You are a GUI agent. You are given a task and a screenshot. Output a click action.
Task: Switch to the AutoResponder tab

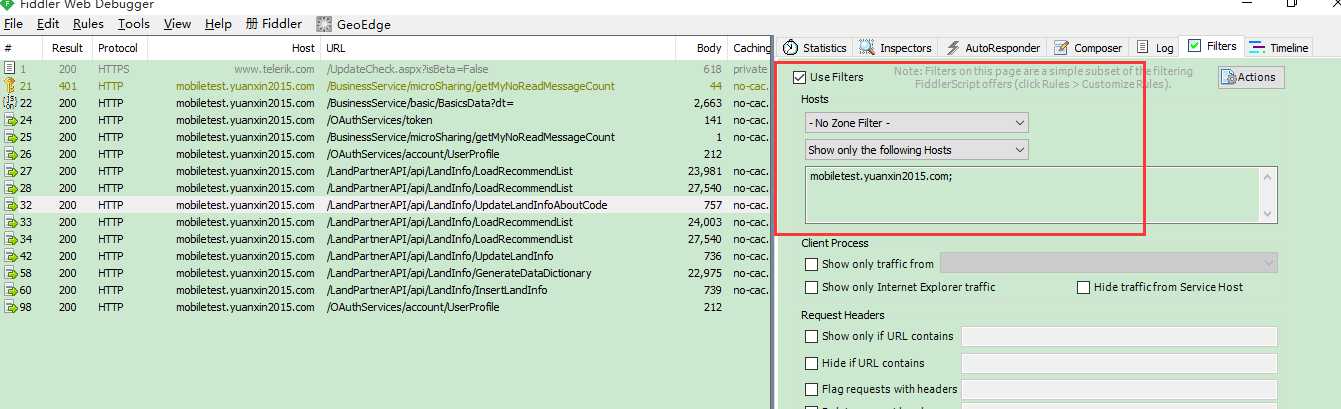[x=993, y=48]
